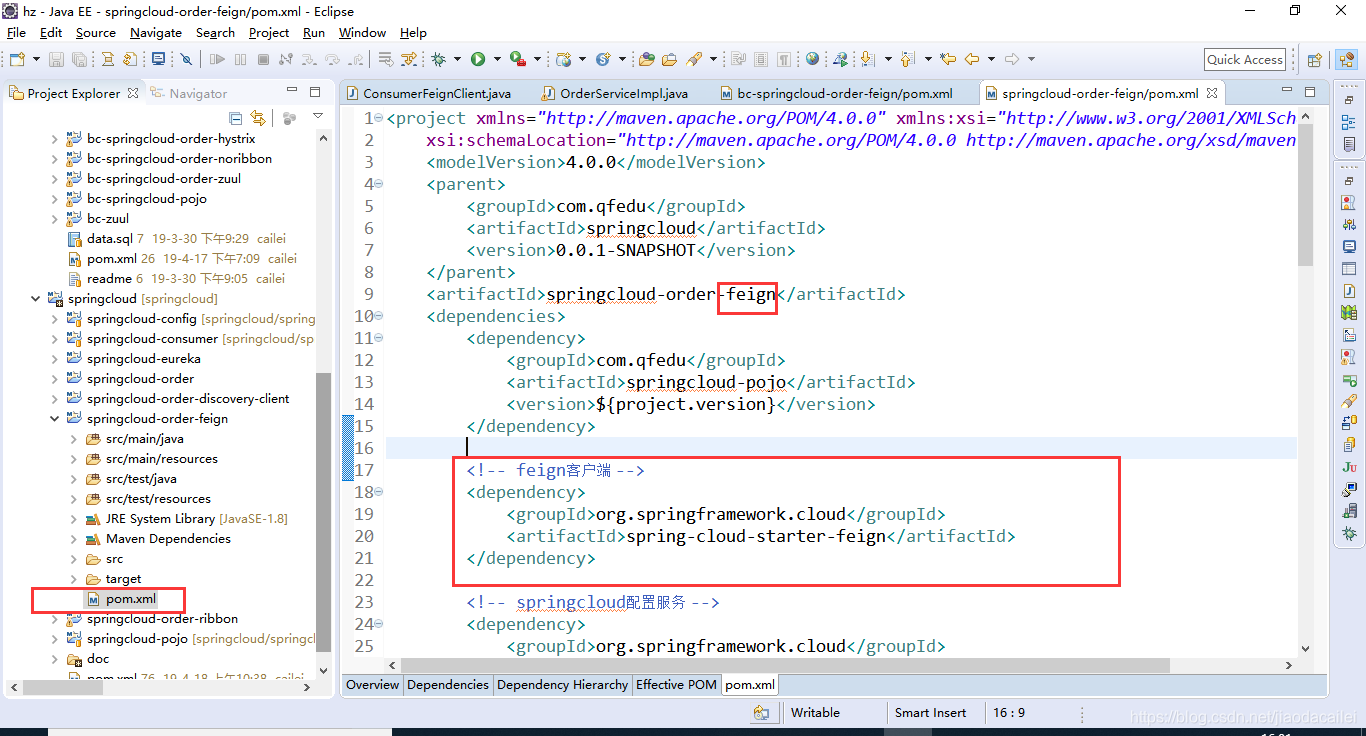Image resolution: width=1366 pixels, height=736 pixels.
Task: Switch to Navigator view tab
Action: pyautogui.click(x=189, y=93)
